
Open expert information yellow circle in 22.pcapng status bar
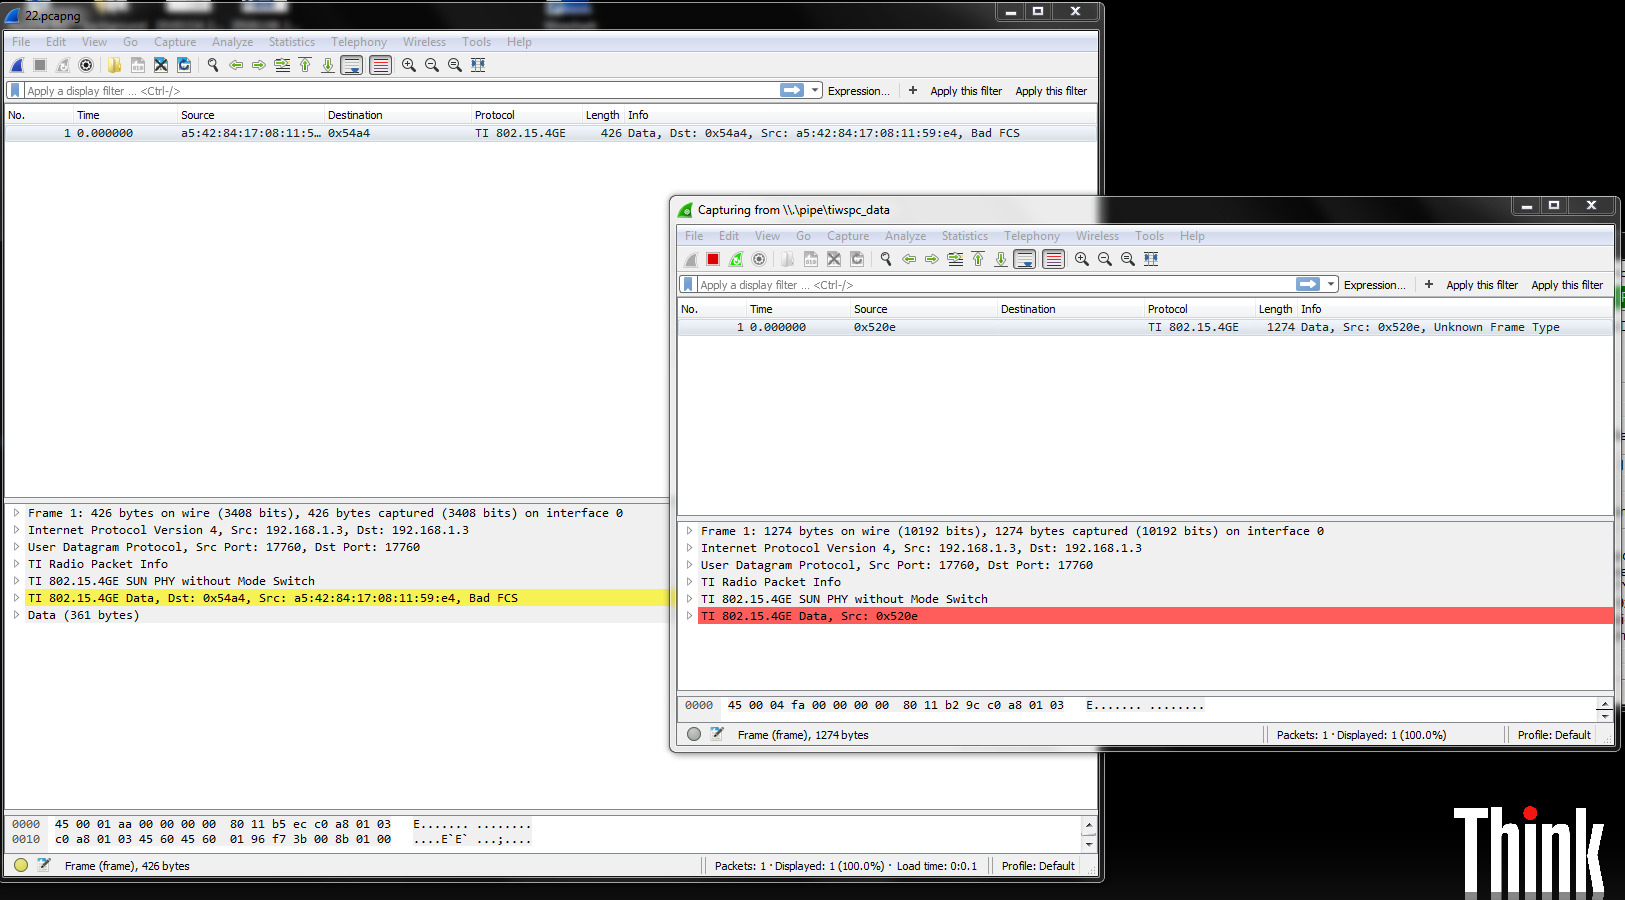(x=21, y=865)
